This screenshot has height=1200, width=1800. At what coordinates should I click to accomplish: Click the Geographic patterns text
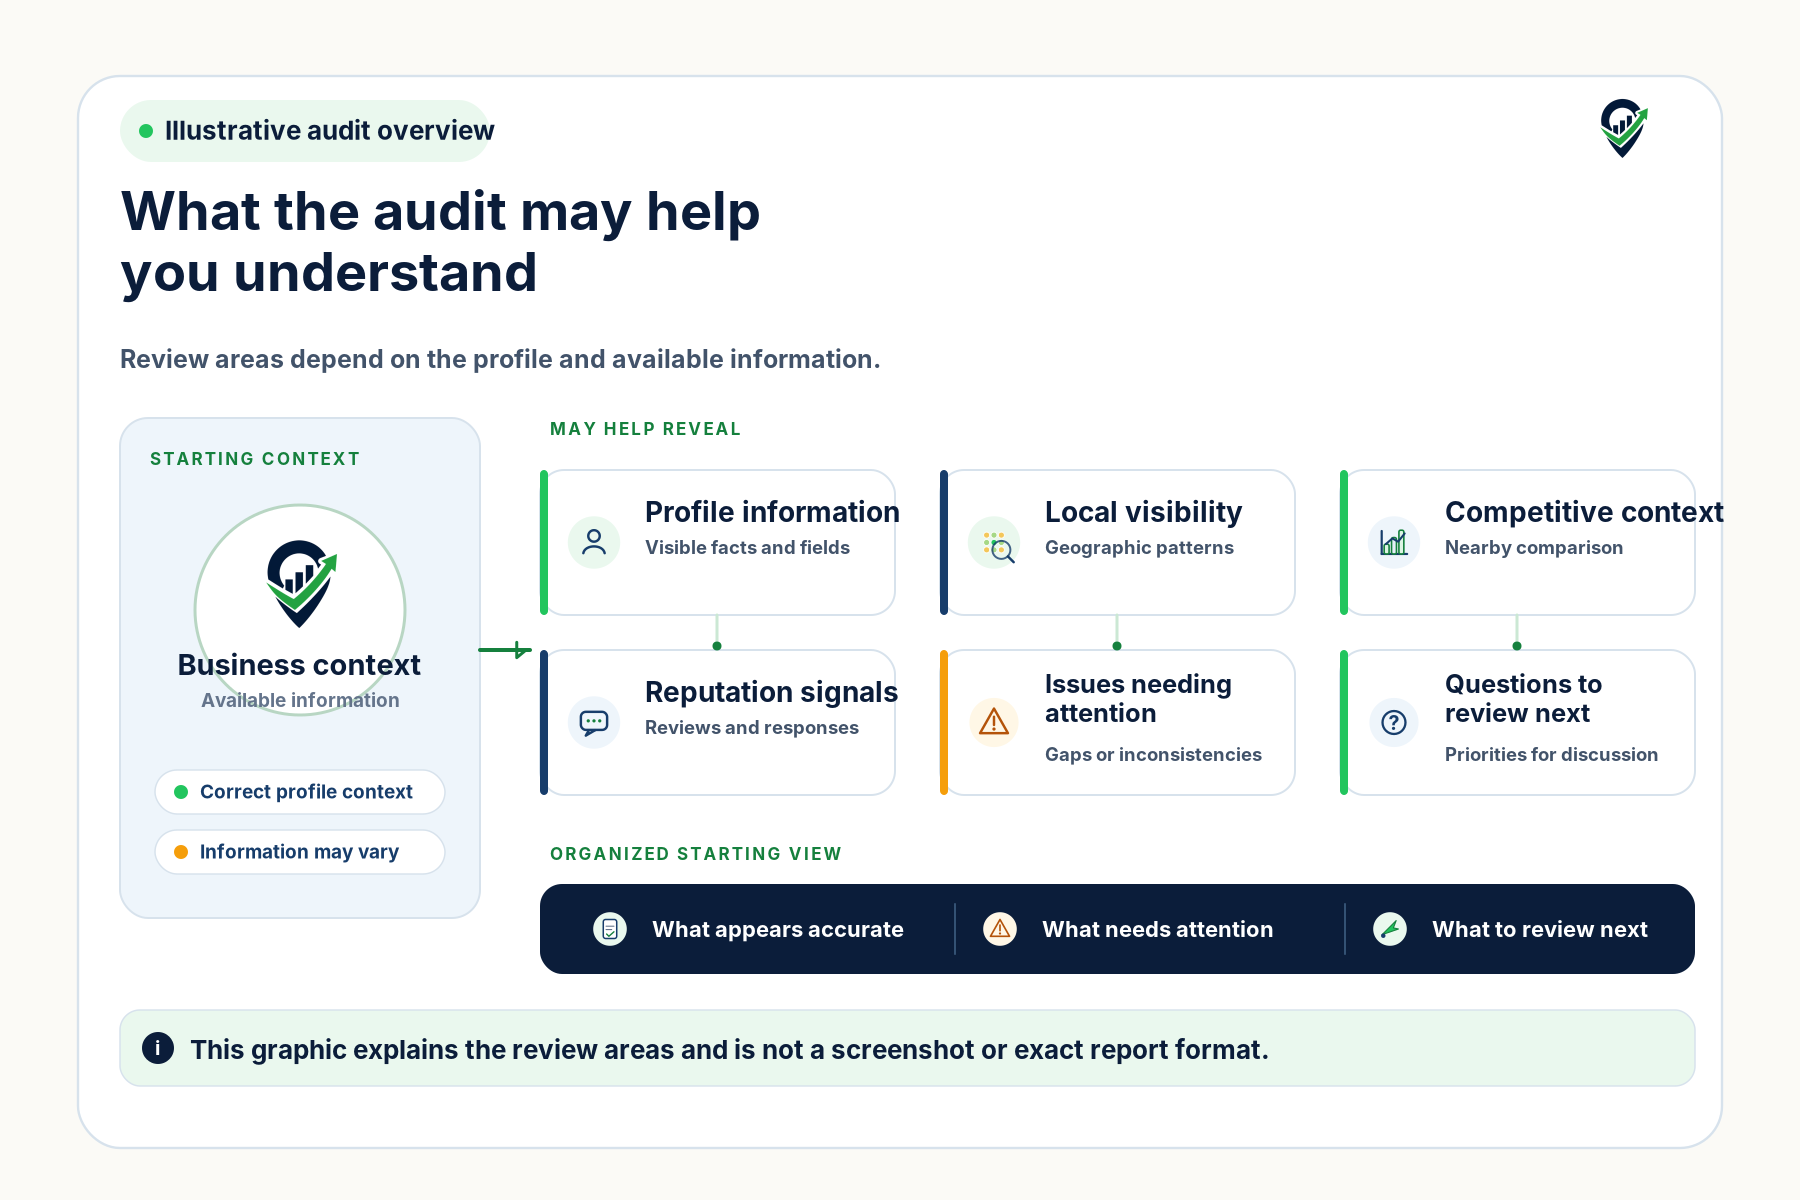[1139, 547]
